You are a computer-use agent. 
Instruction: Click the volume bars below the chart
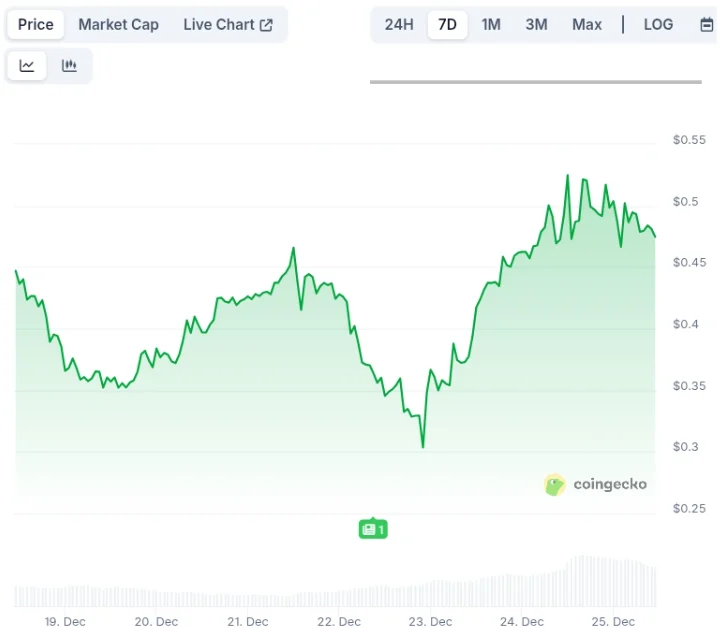[x=335, y=592]
